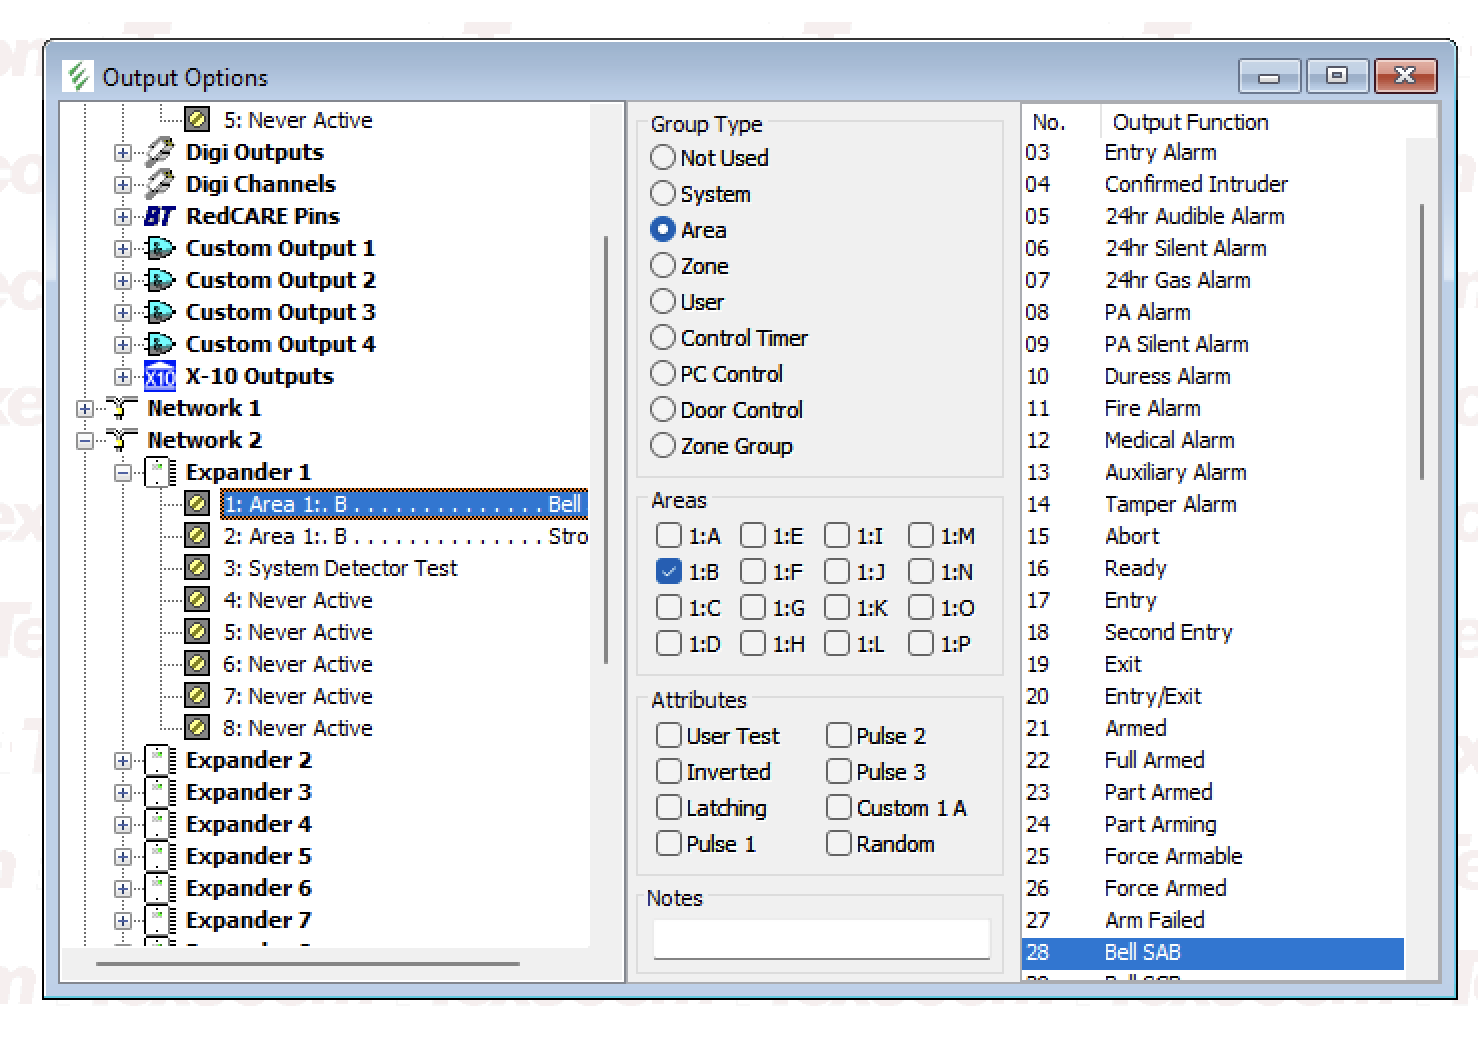Expand the Network 1 tree node
Viewport: 1478px width, 1042px height.
tap(85, 408)
